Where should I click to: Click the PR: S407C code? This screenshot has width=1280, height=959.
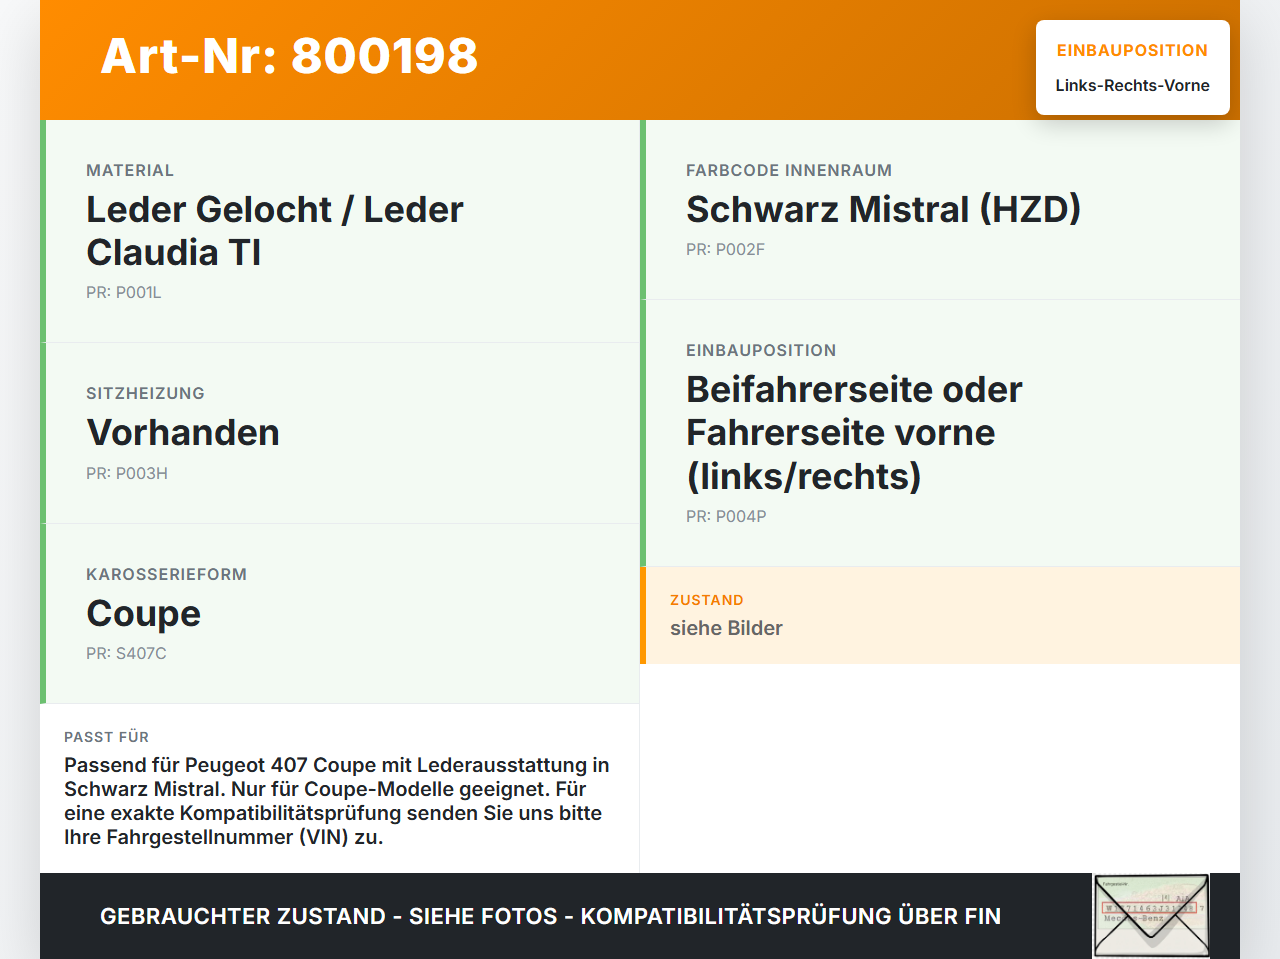pyautogui.click(x=127, y=654)
